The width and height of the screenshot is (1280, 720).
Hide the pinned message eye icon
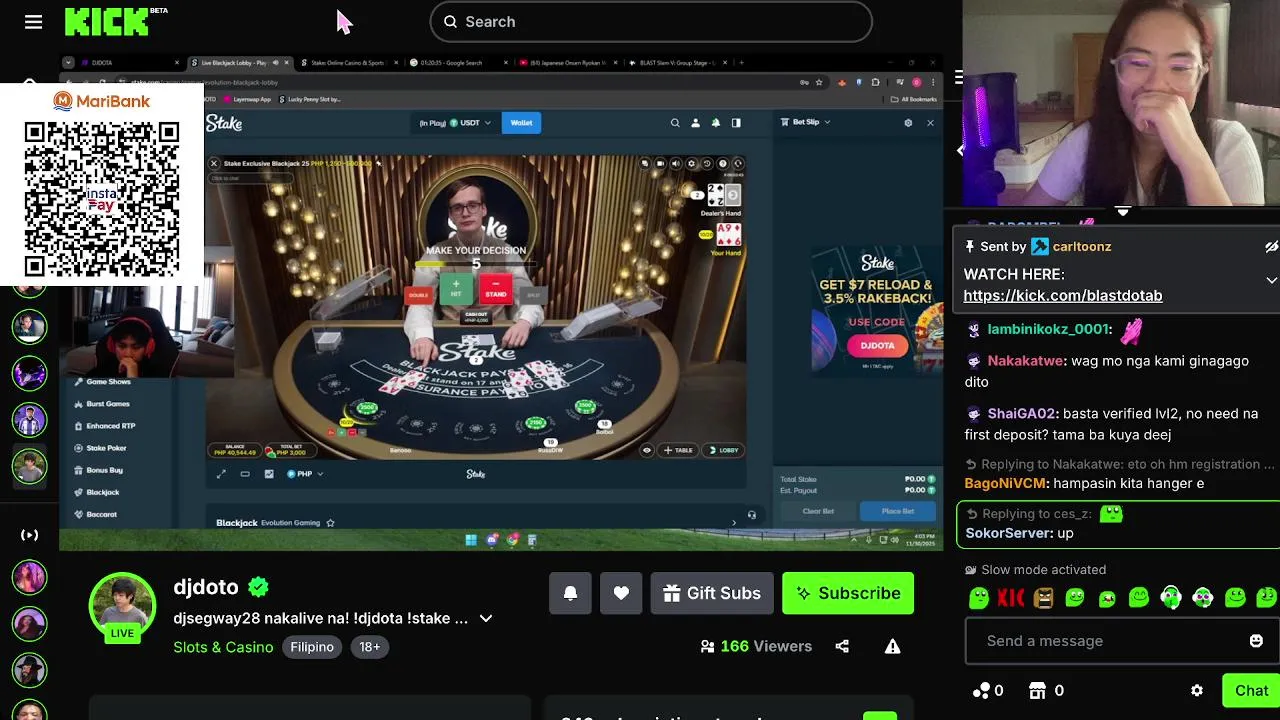click(1271, 246)
